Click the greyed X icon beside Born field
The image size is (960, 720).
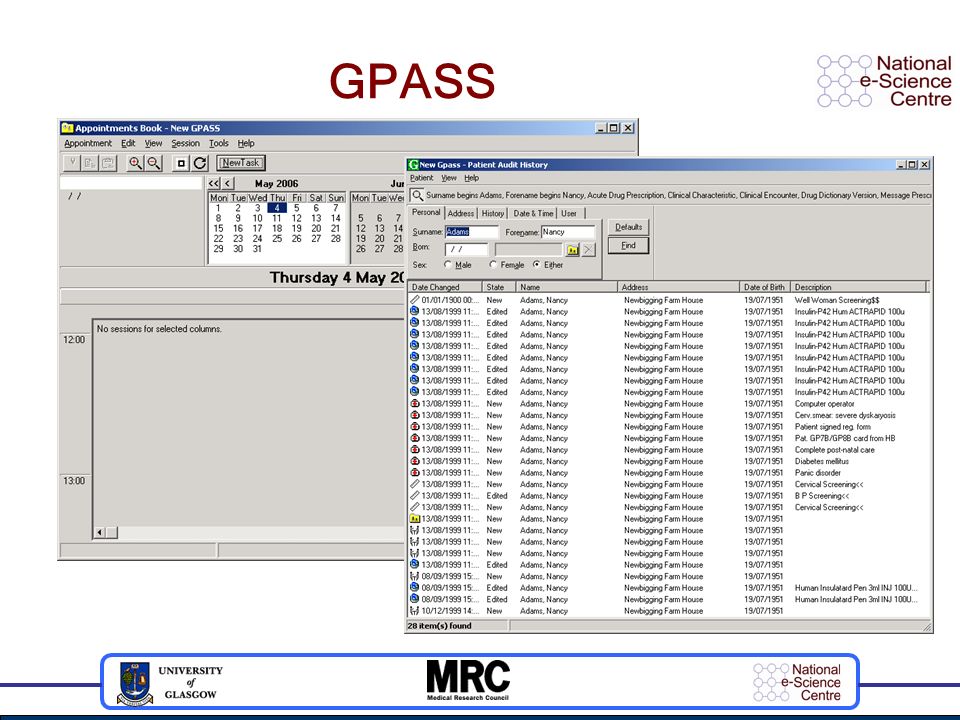[x=588, y=250]
